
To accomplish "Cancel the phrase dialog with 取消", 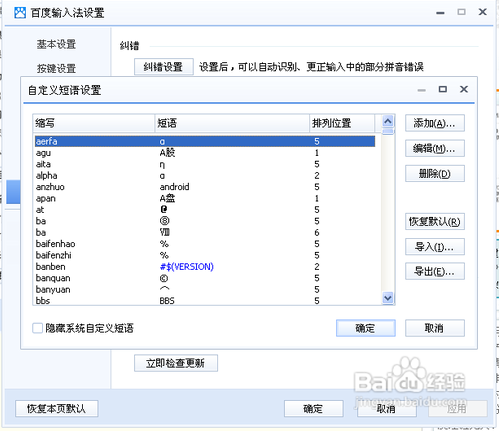I will (435, 328).
